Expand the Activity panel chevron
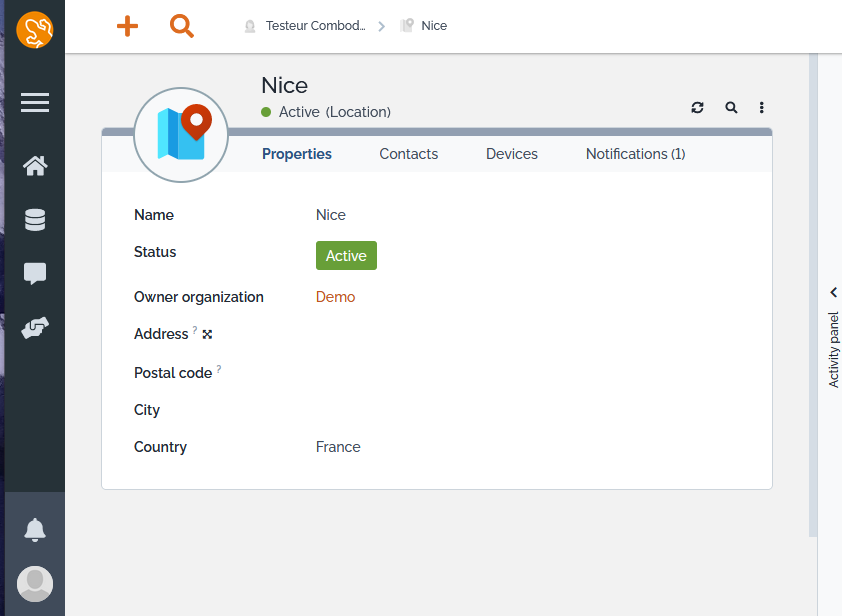This screenshot has width=842, height=616. point(833,293)
